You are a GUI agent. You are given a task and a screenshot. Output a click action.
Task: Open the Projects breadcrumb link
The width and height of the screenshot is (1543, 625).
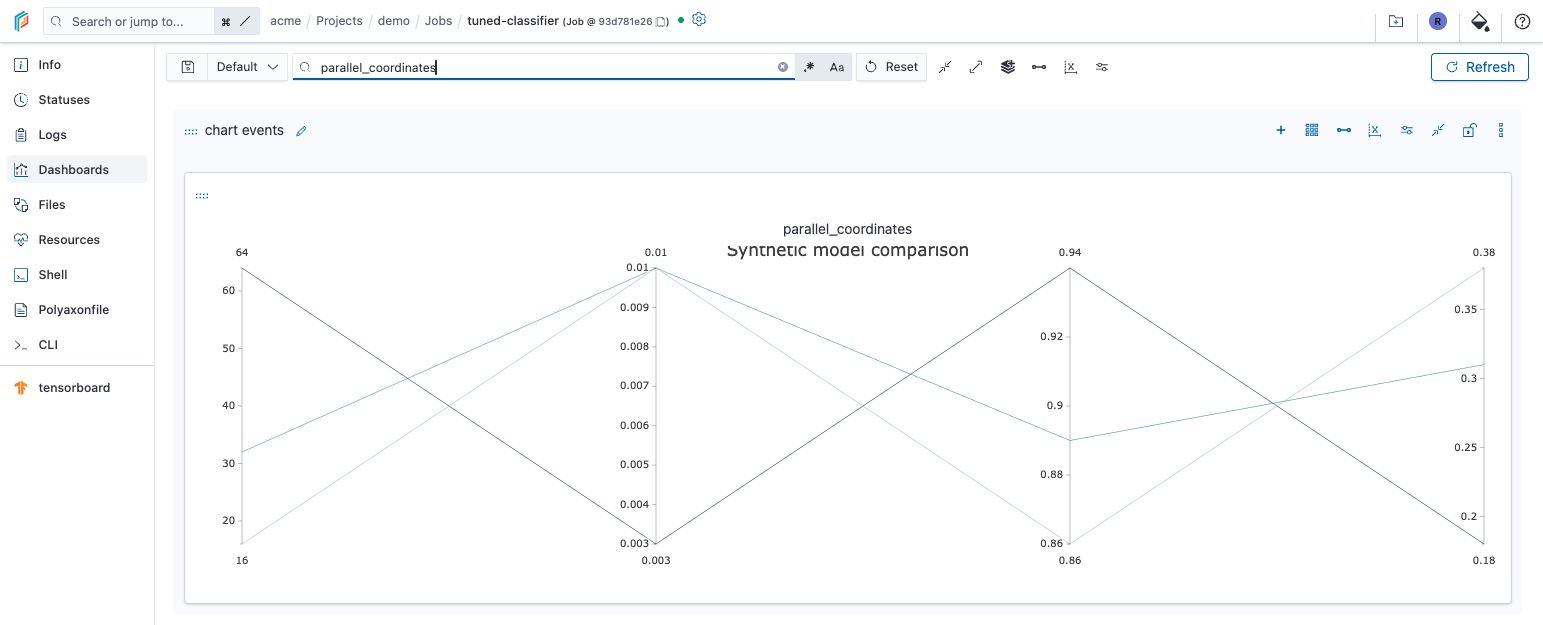339,21
